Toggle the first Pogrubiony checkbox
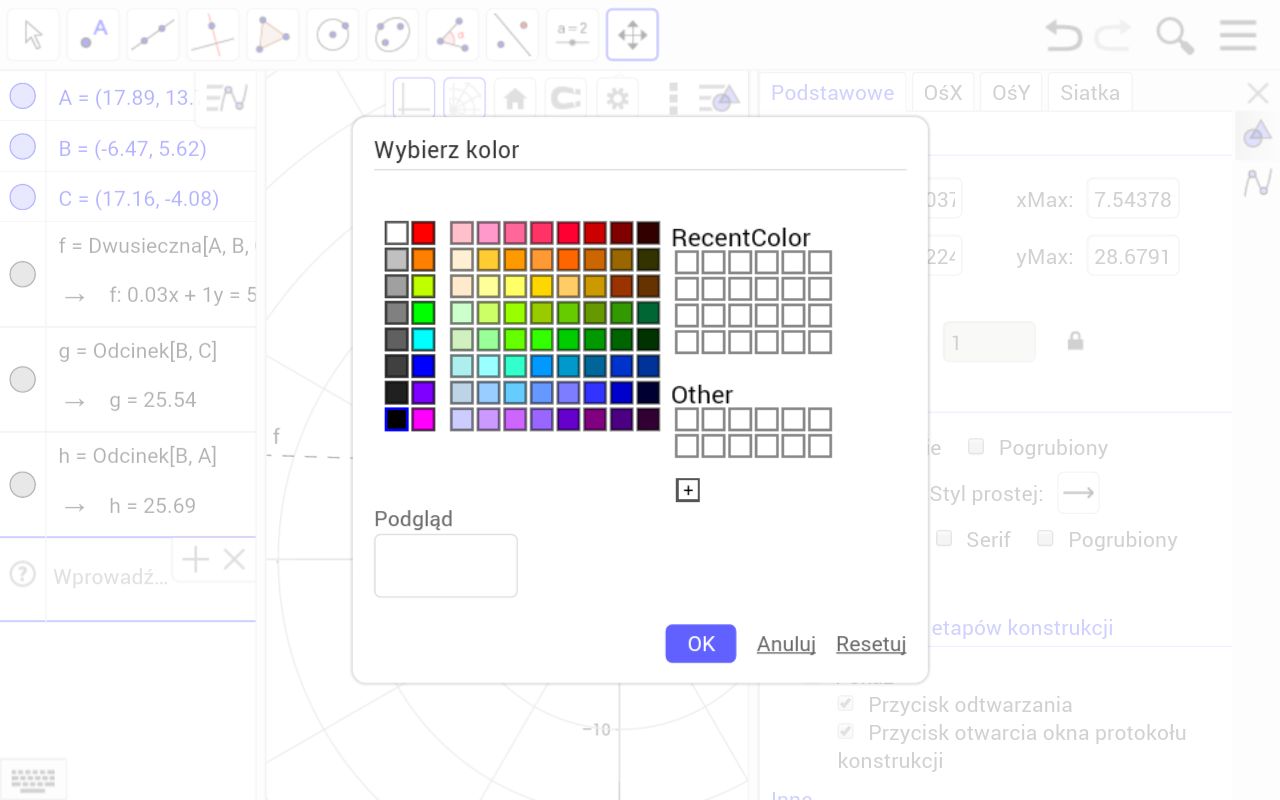The height and width of the screenshot is (800, 1280). coord(977,446)
